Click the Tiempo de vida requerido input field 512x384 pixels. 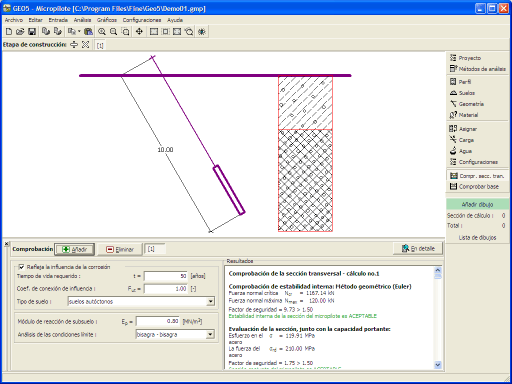[166, 276]
